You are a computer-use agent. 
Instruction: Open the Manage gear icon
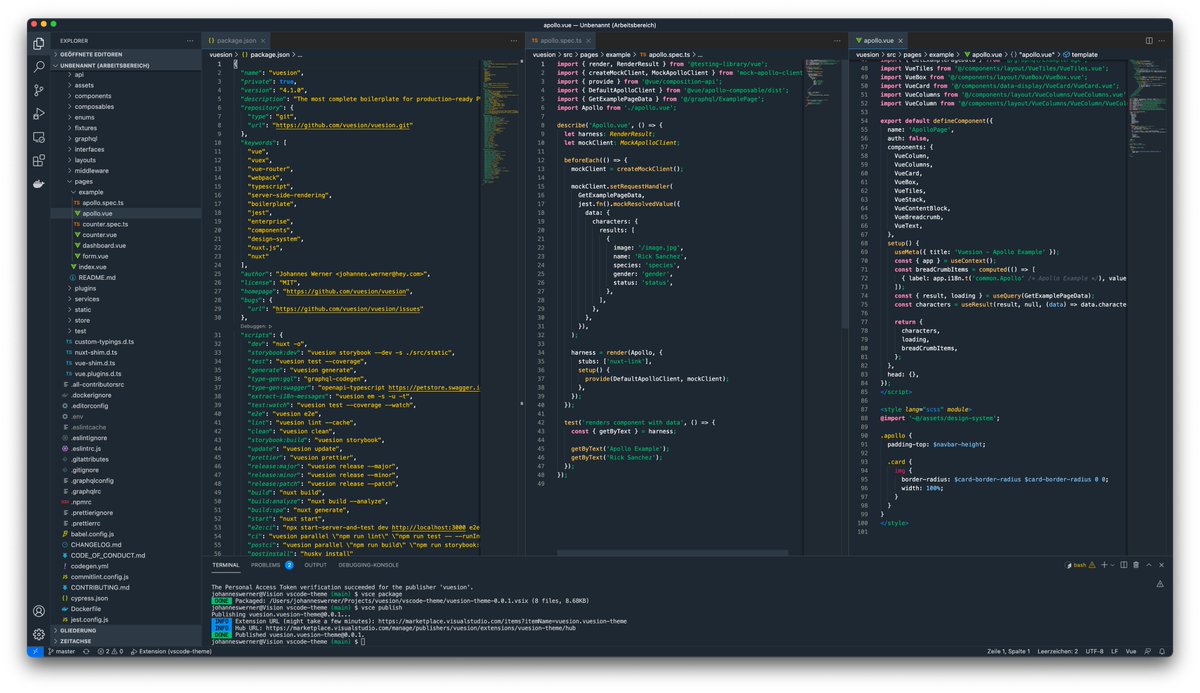[39, 634]
